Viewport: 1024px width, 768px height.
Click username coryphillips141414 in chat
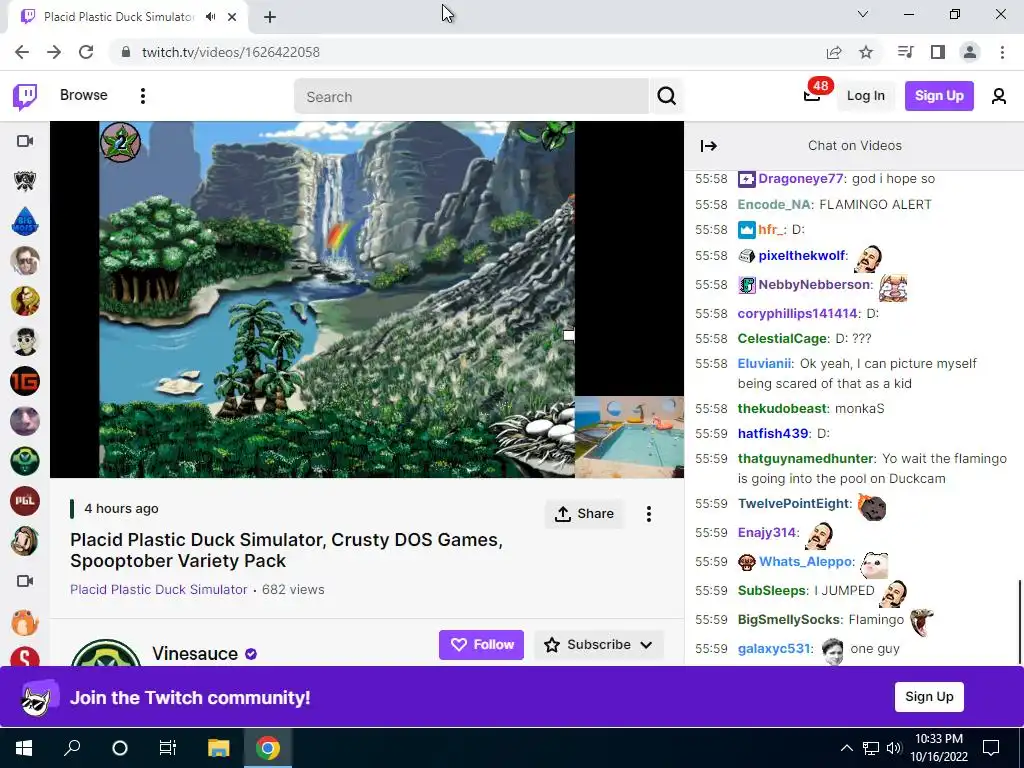(797, 313)
